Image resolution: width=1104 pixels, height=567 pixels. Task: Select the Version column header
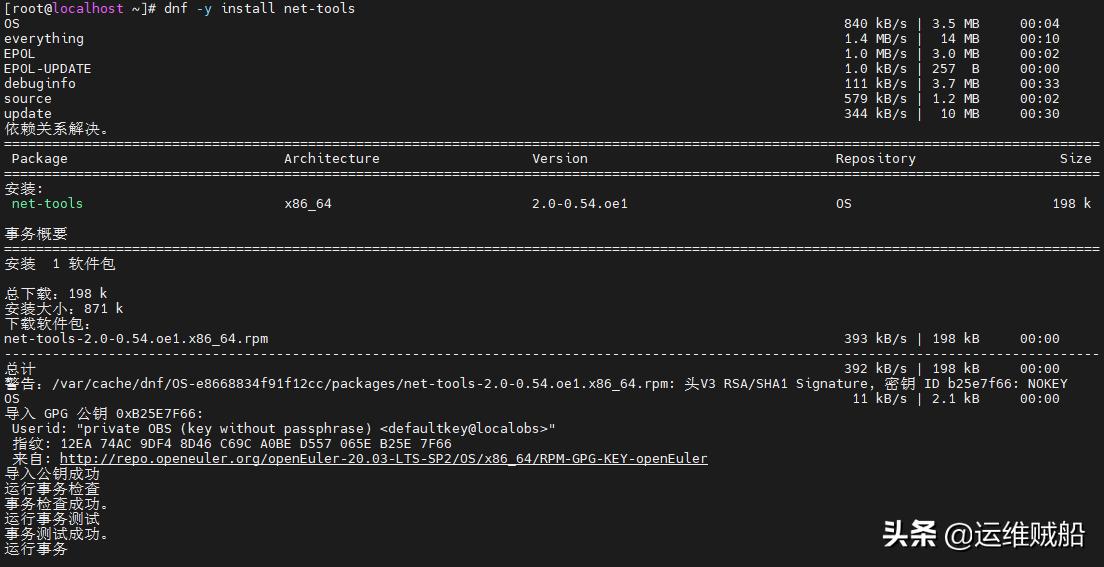coord(560,158)
